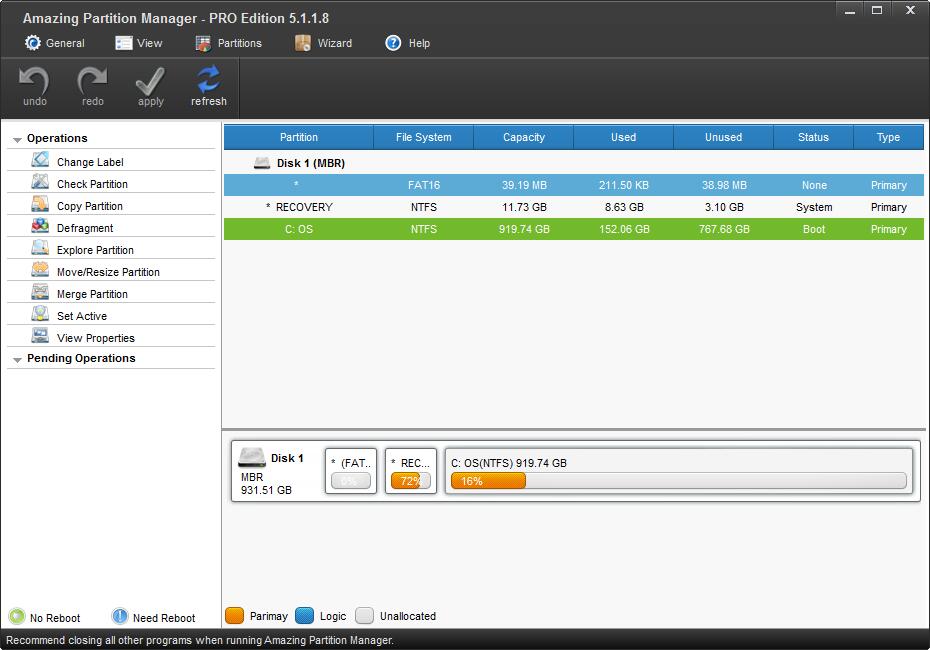Screen dimensions: 930x650
Task: Select the C: OS usage bar at 16%
Action: coord(488,481)
